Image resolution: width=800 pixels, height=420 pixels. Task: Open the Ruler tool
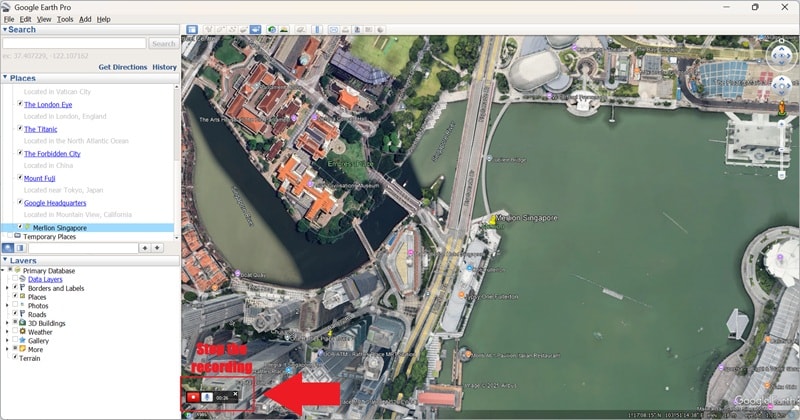point(317,30)
